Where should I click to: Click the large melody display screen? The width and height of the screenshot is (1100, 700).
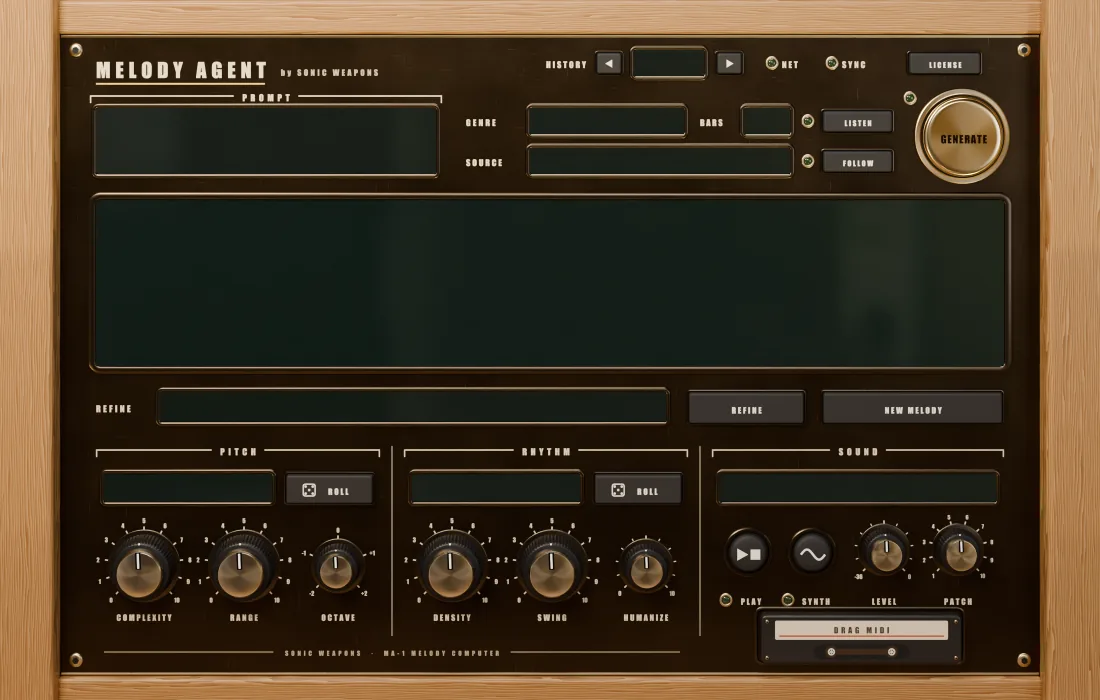tap(550, 282)
